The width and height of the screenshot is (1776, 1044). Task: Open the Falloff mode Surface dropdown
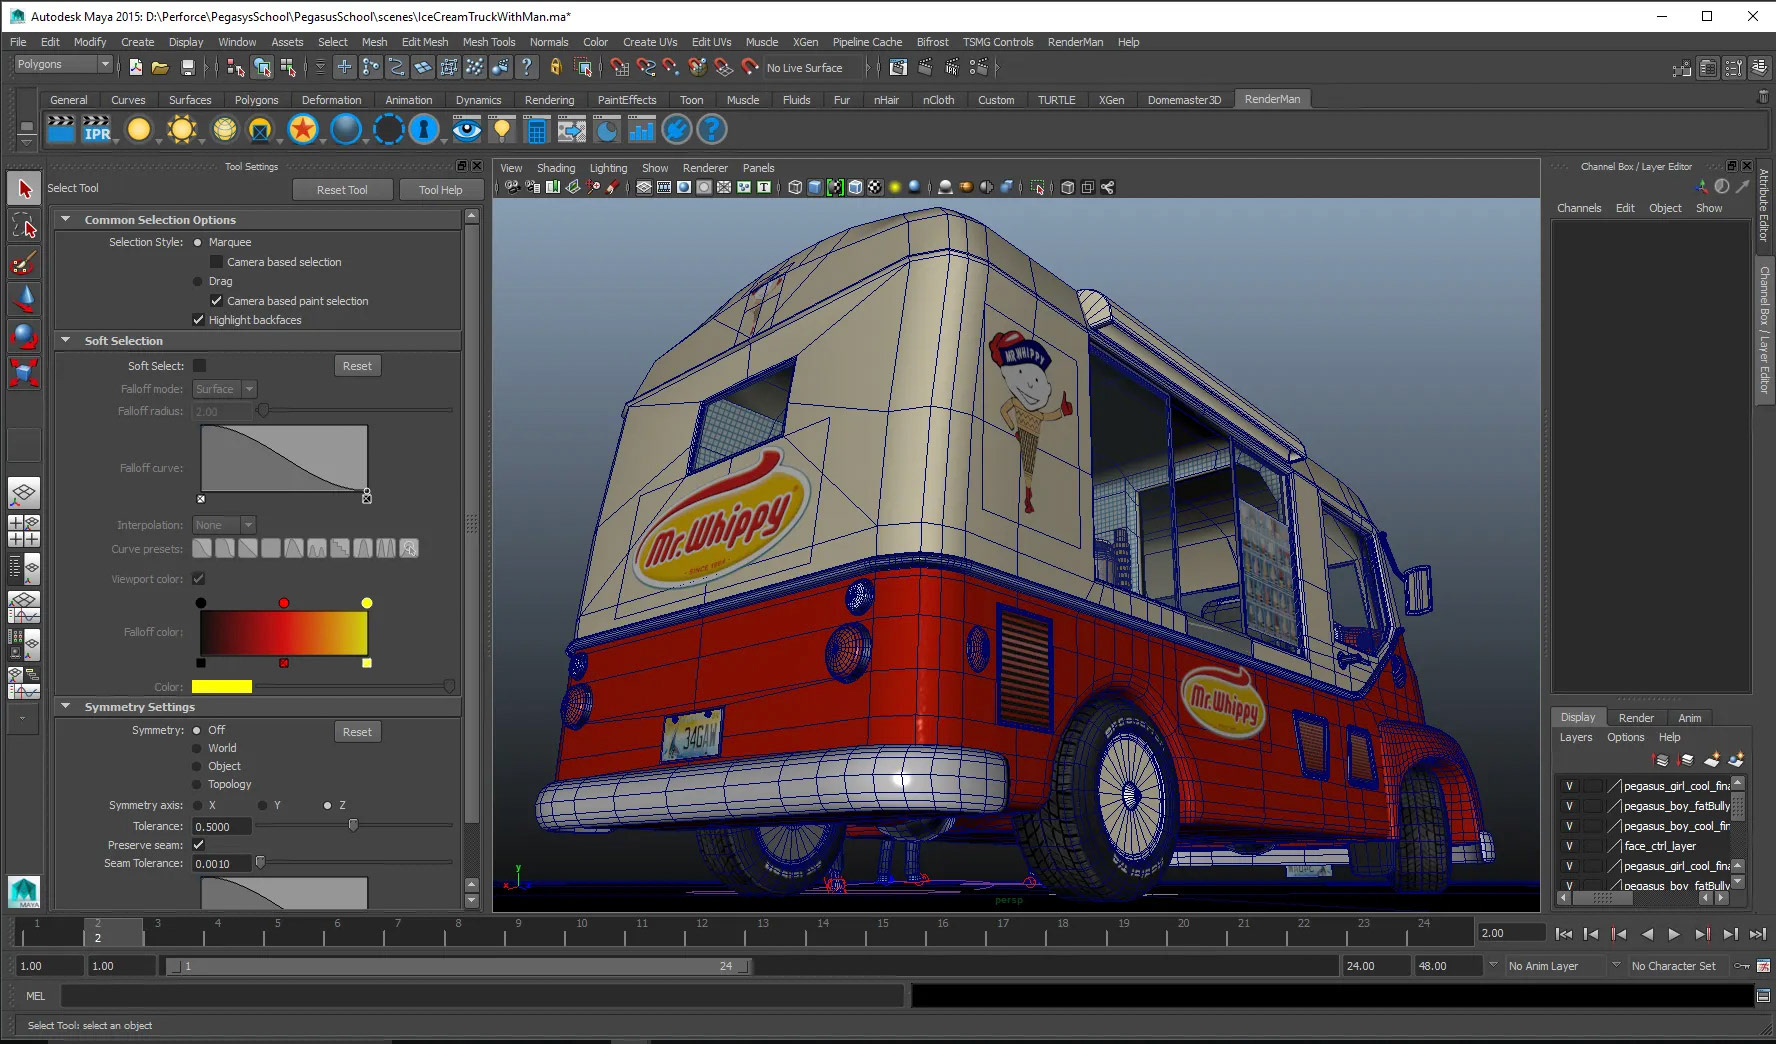[225, 389]
